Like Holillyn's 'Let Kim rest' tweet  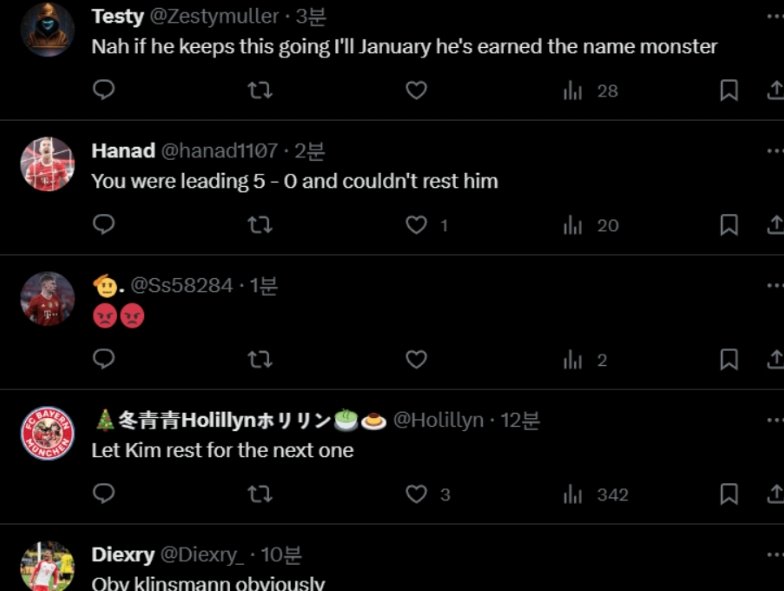point(416,494)
